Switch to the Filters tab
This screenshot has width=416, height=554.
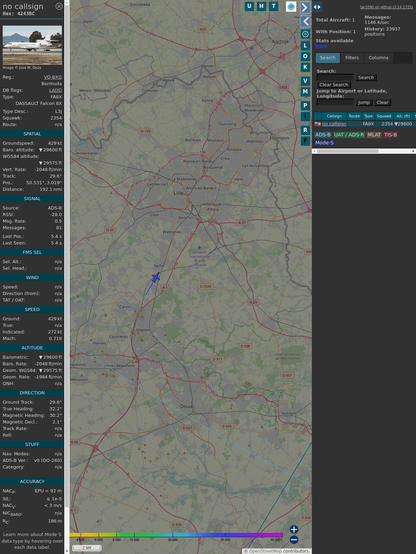tap(352, 58)
